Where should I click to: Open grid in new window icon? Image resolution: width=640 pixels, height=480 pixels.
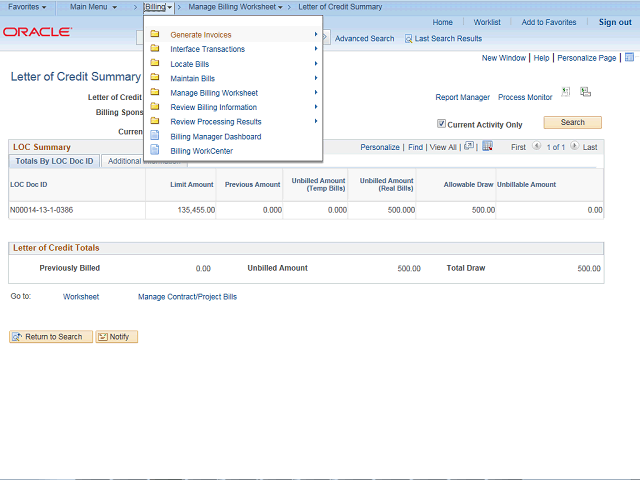469,146
